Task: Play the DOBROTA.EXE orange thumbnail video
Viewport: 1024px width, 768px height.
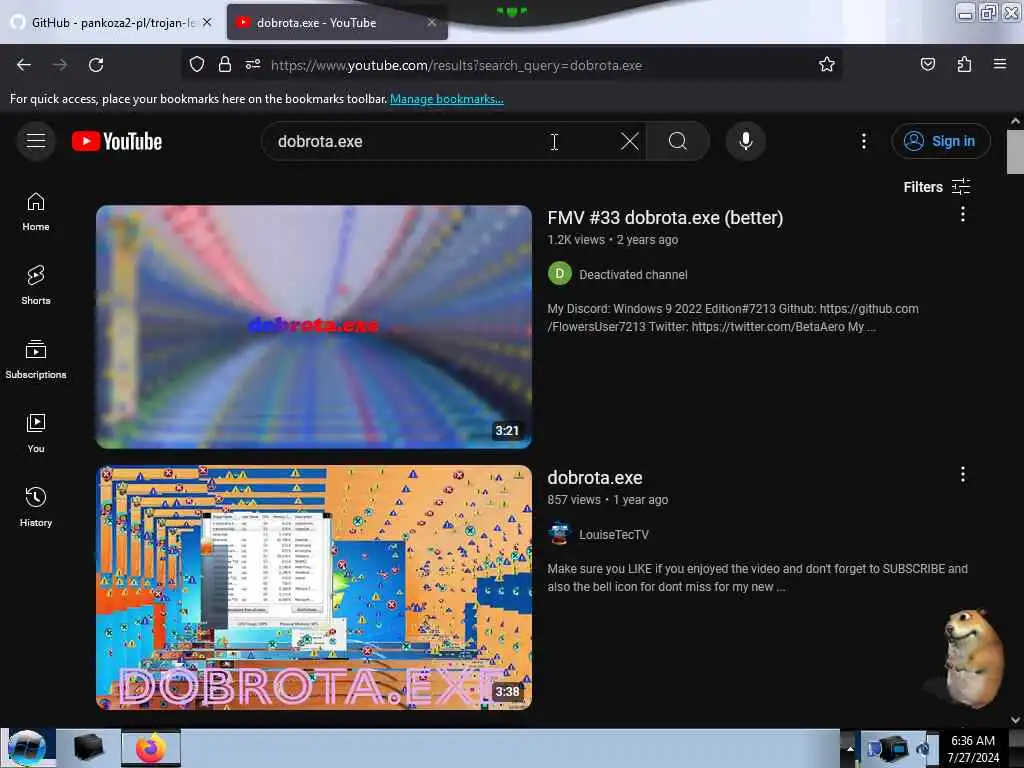Action: point(313,587)
